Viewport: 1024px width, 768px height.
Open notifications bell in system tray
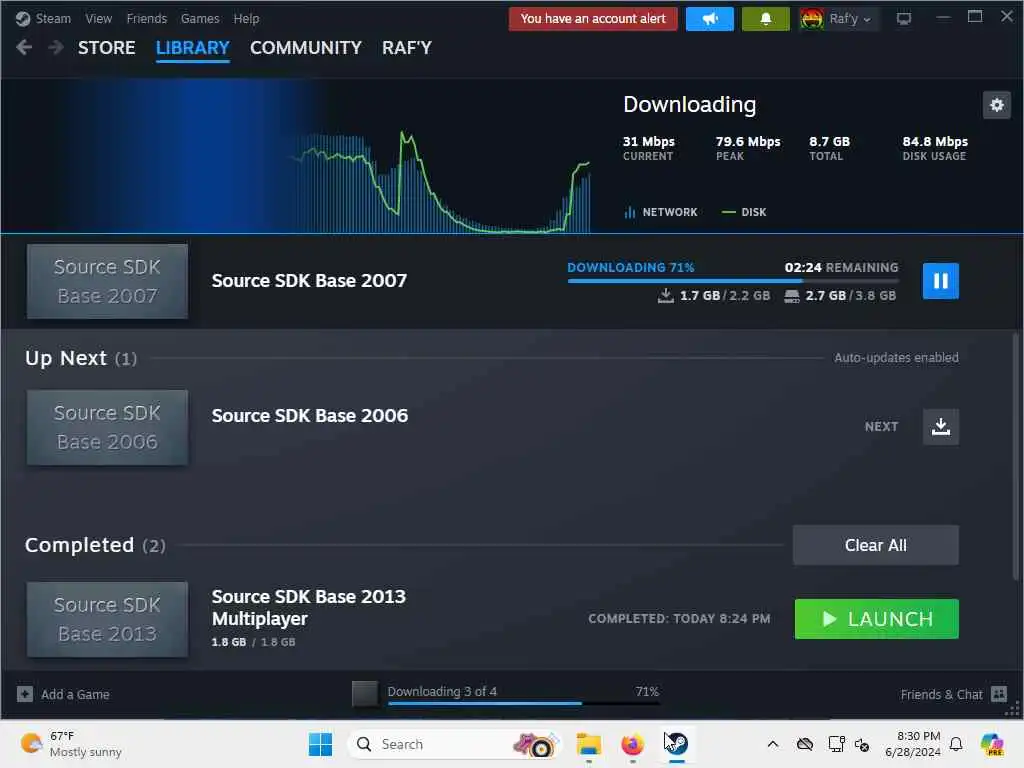click(x=956, y=744)
